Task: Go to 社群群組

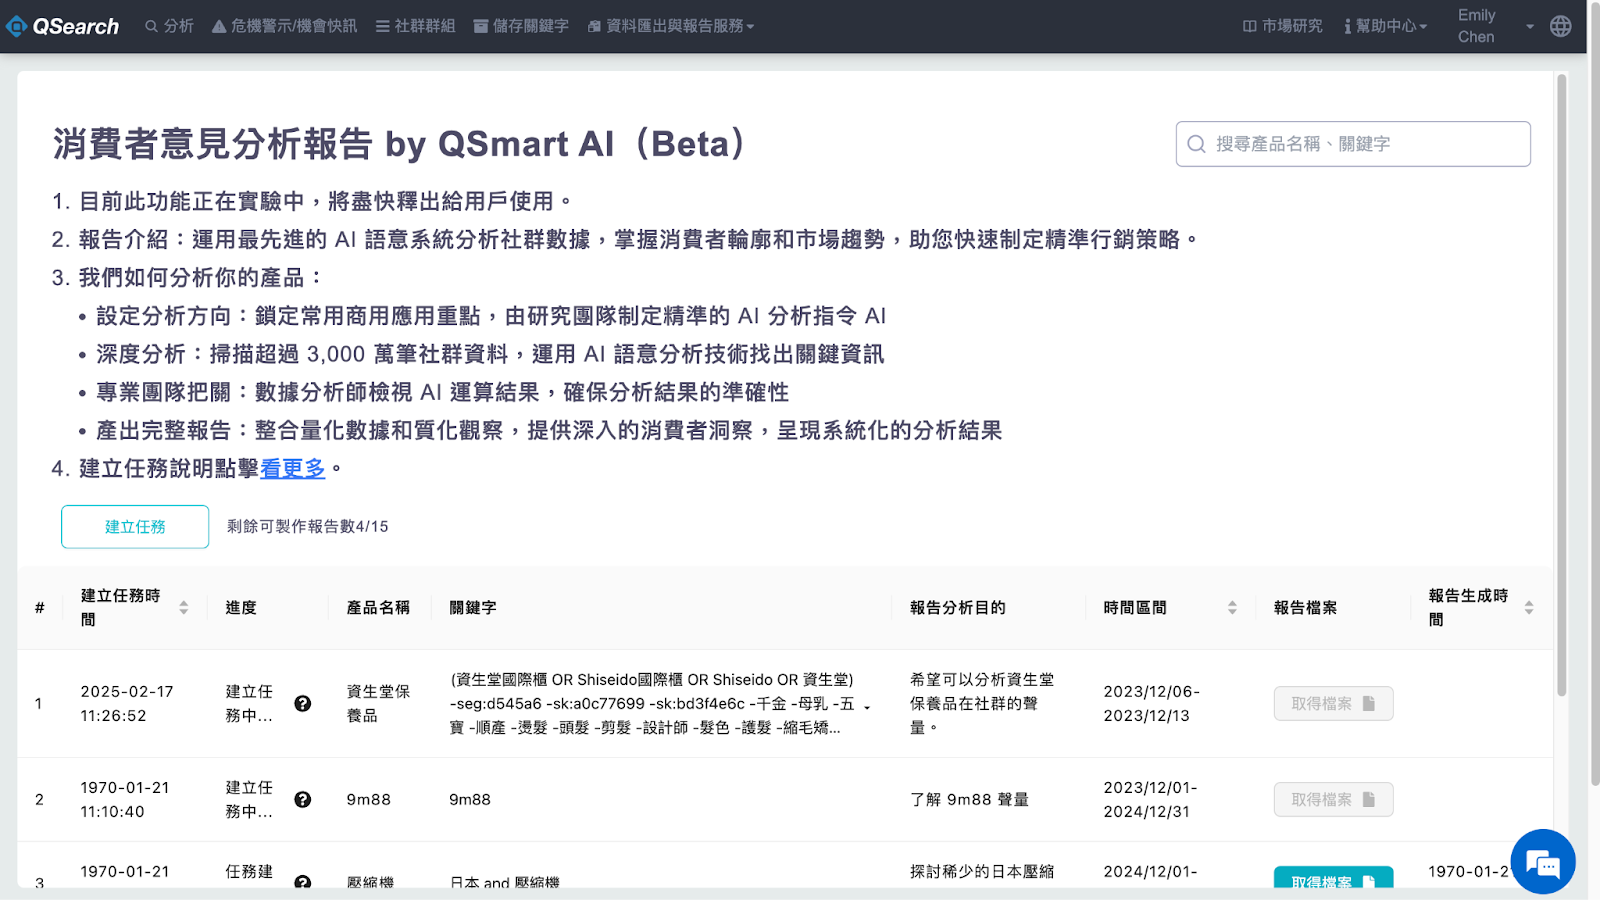Action: point(415,26)
